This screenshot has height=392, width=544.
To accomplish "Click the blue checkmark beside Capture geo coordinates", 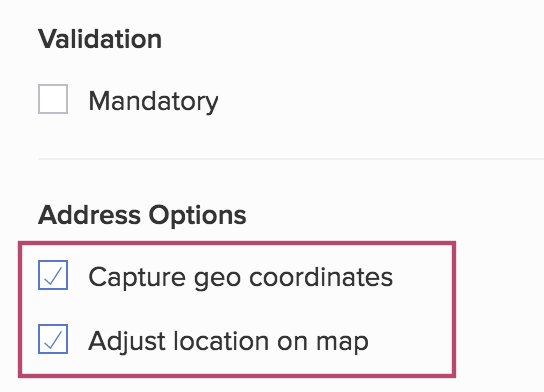I will 53,275.
